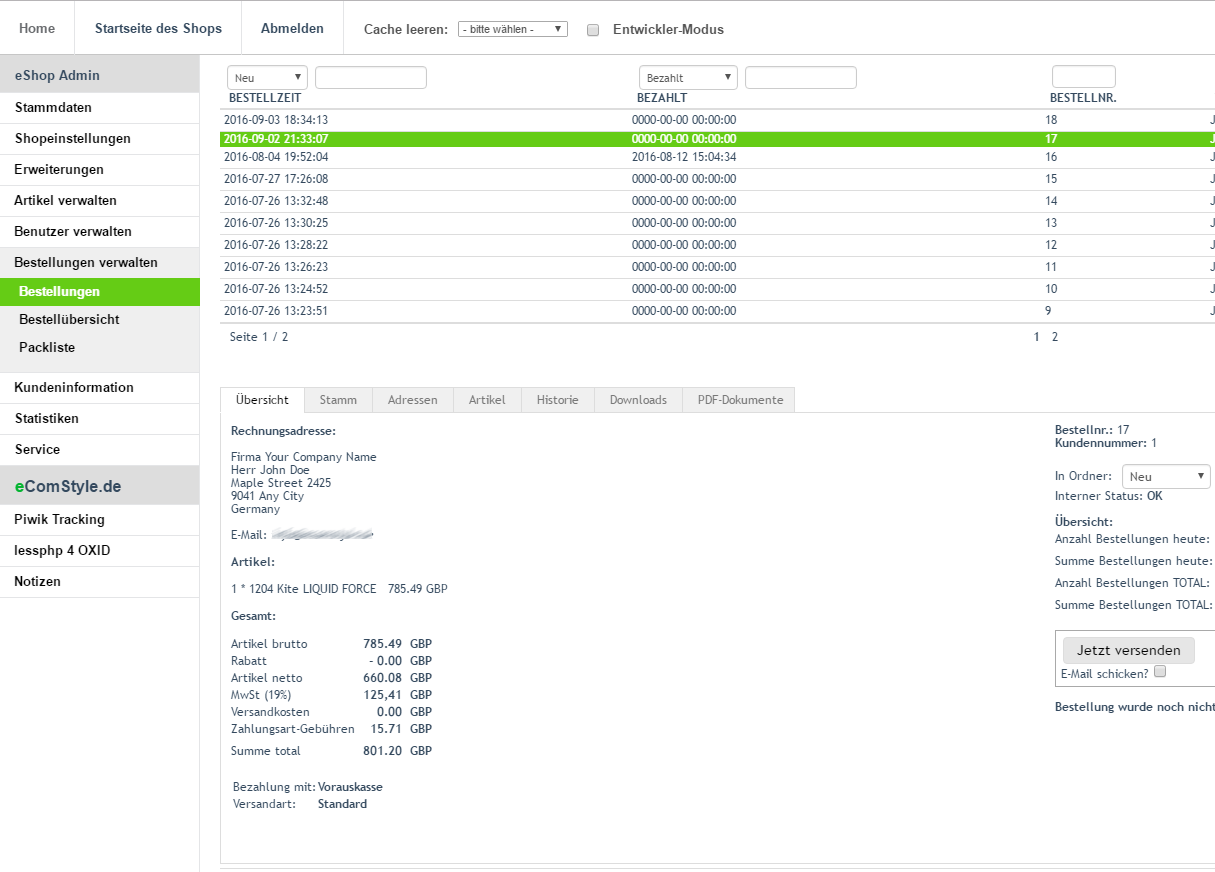Click the article line 1204 Kite LIQUID FORCE
Screen dimensions: 1215x872
click(339, 589)
